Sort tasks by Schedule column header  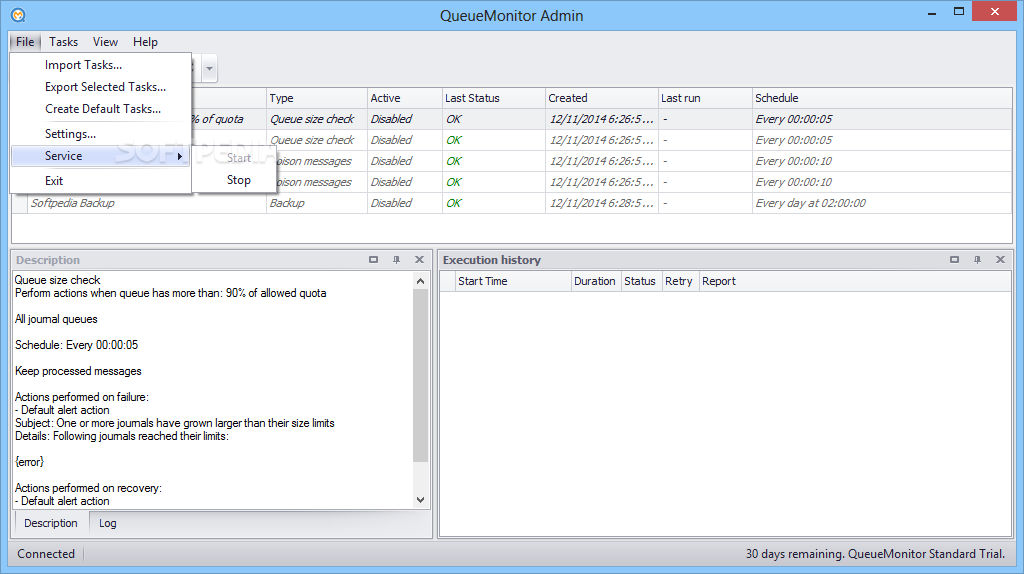pyautogui.click(x=882, y=98)
